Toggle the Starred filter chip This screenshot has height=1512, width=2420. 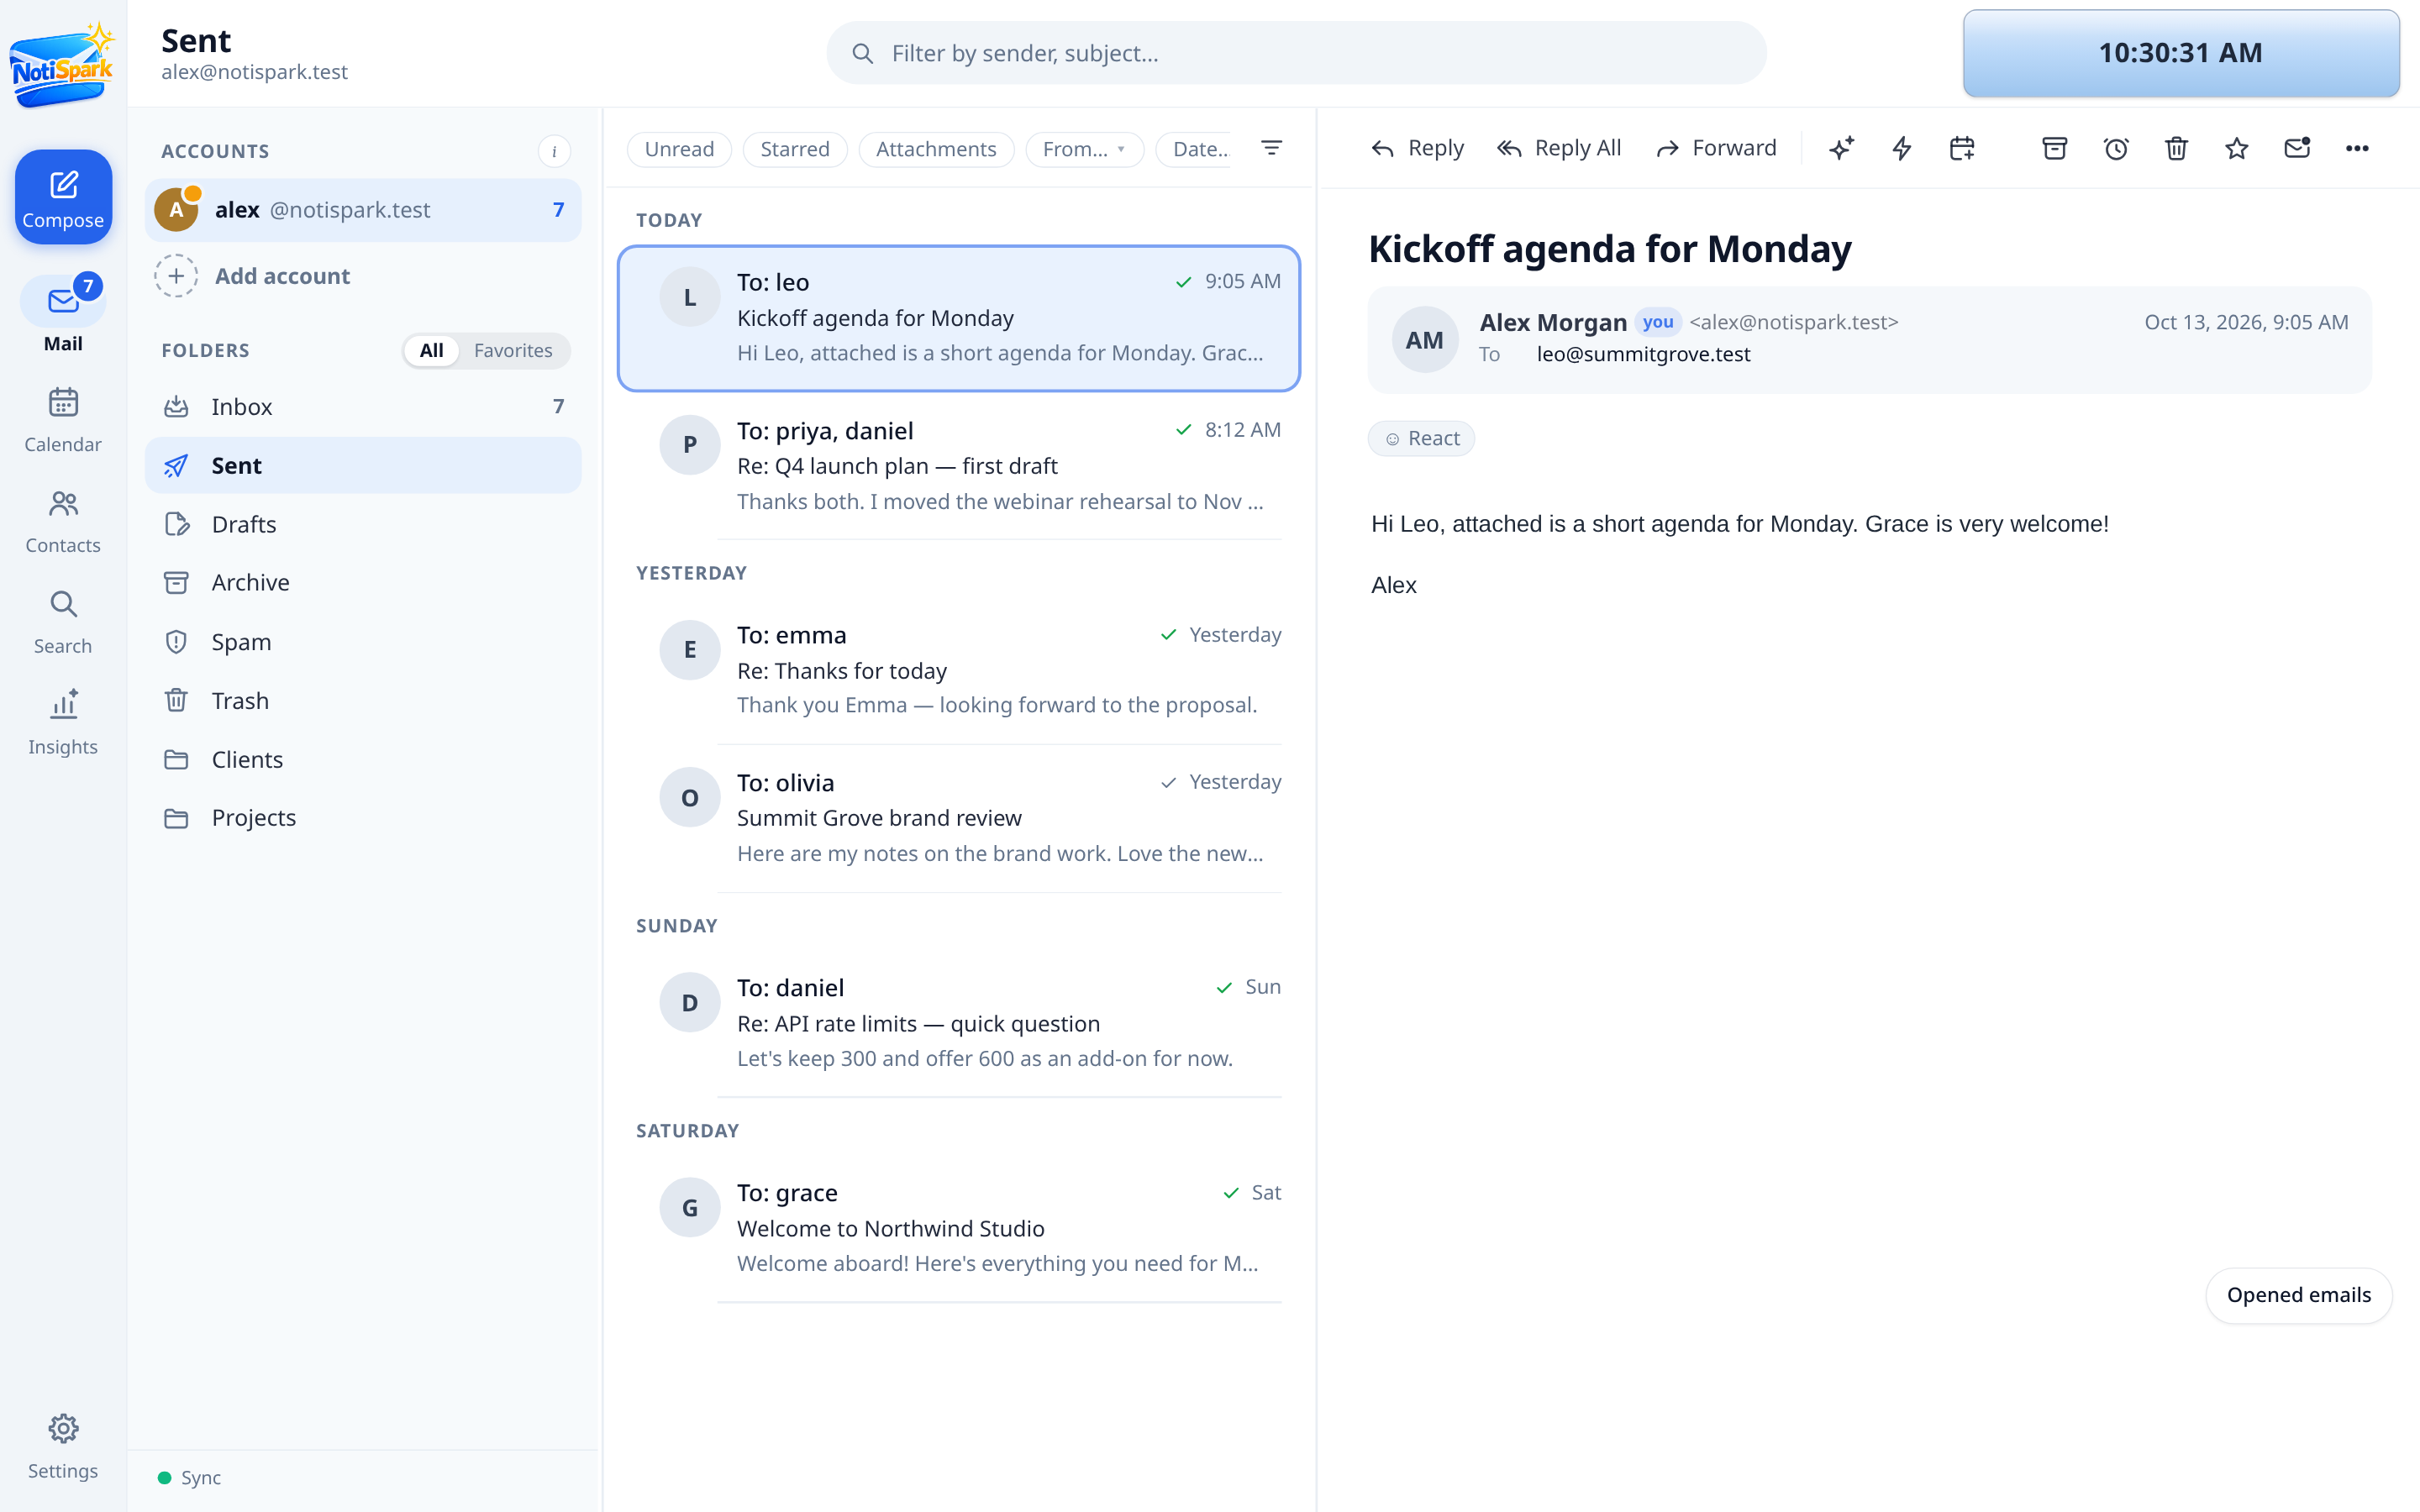pos(795,149)
